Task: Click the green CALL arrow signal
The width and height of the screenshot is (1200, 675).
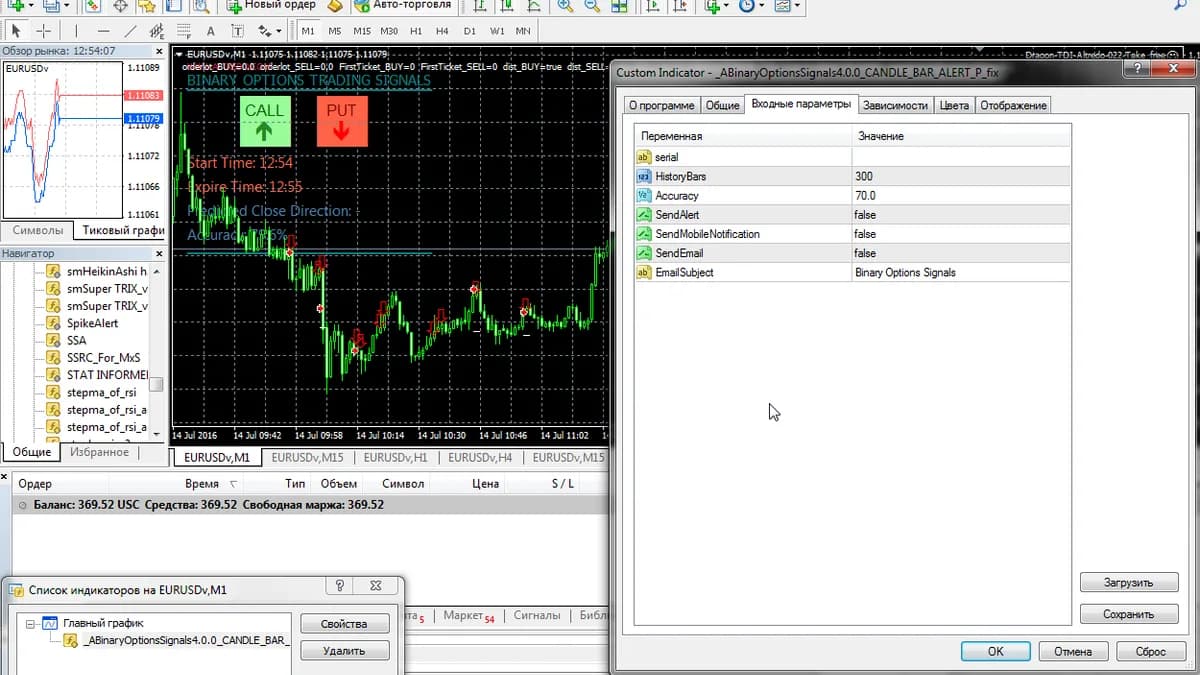Action: tap(264, 121)
